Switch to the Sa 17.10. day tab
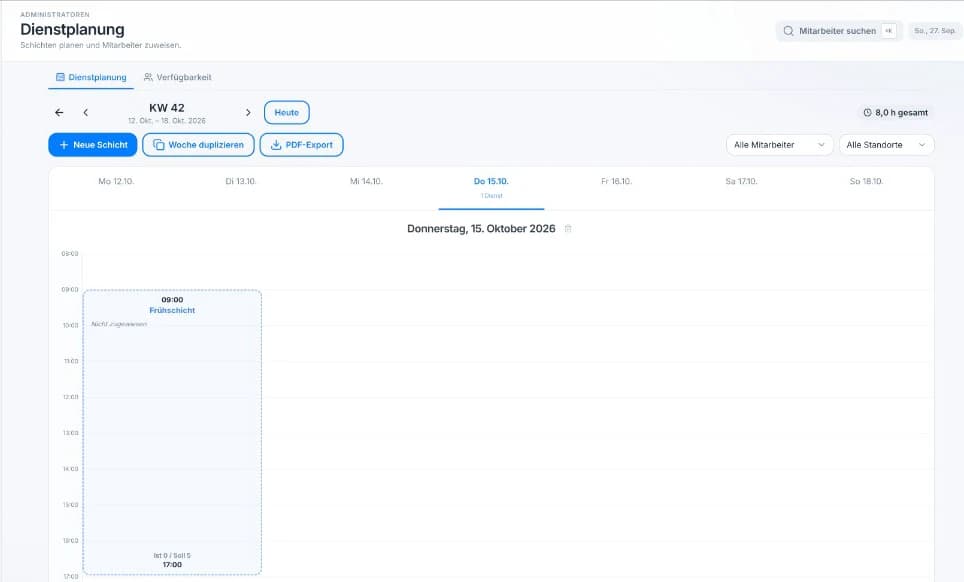964x582 pixels. click(741, 181)
